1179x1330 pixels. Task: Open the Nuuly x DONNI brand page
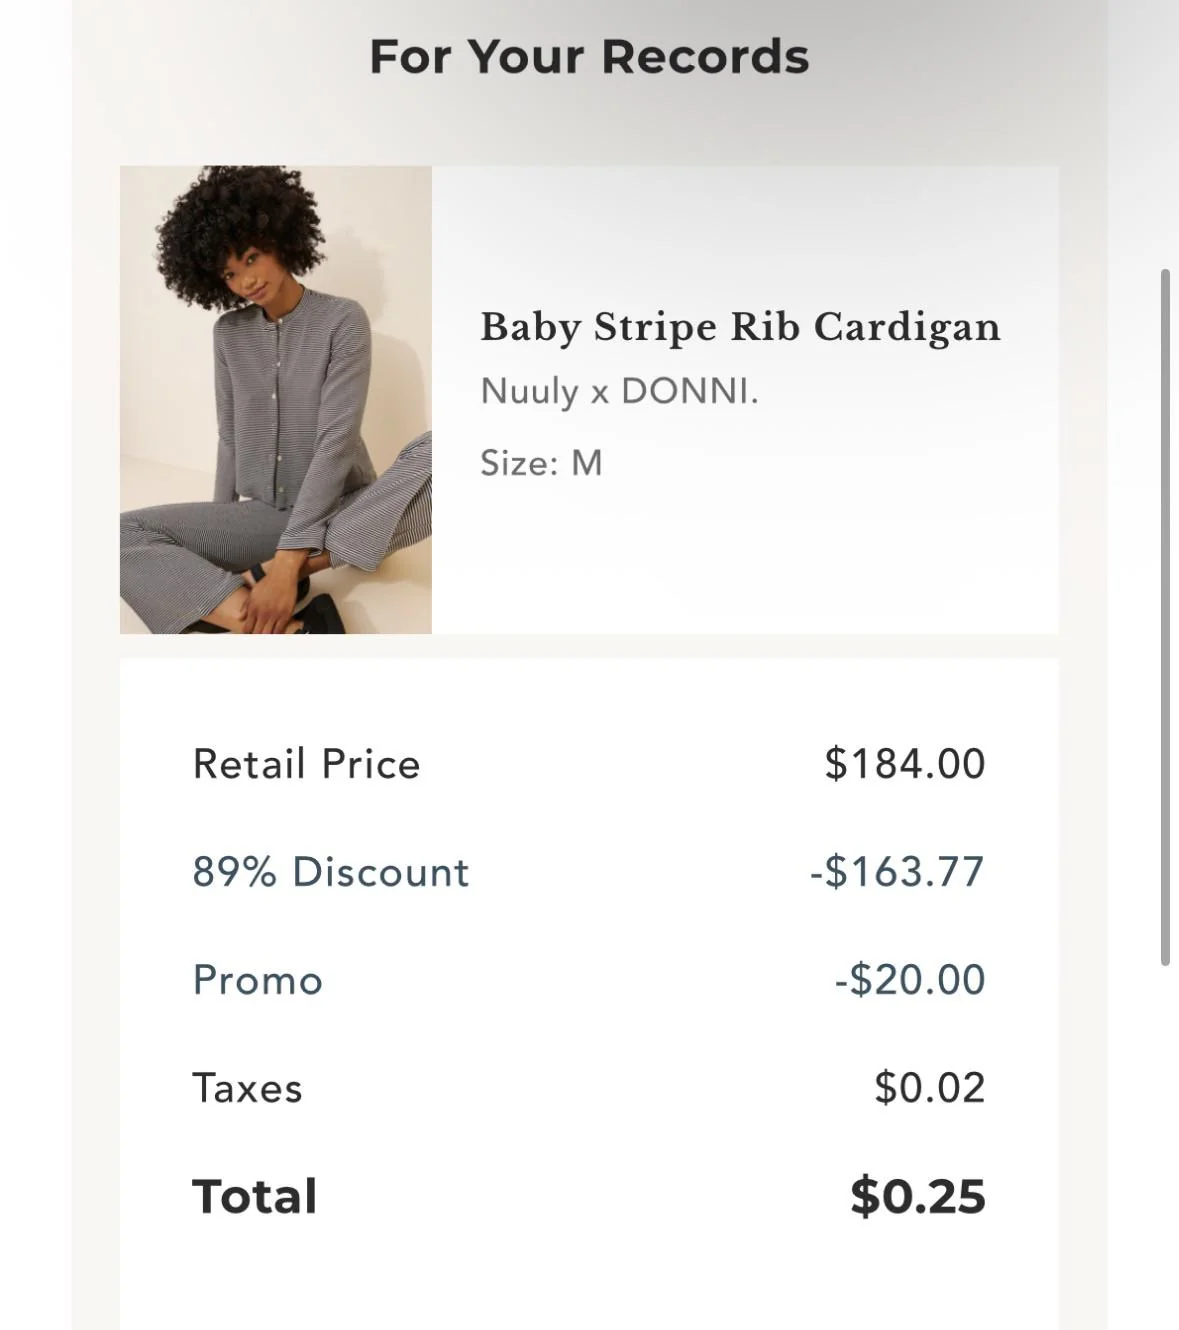620,392
